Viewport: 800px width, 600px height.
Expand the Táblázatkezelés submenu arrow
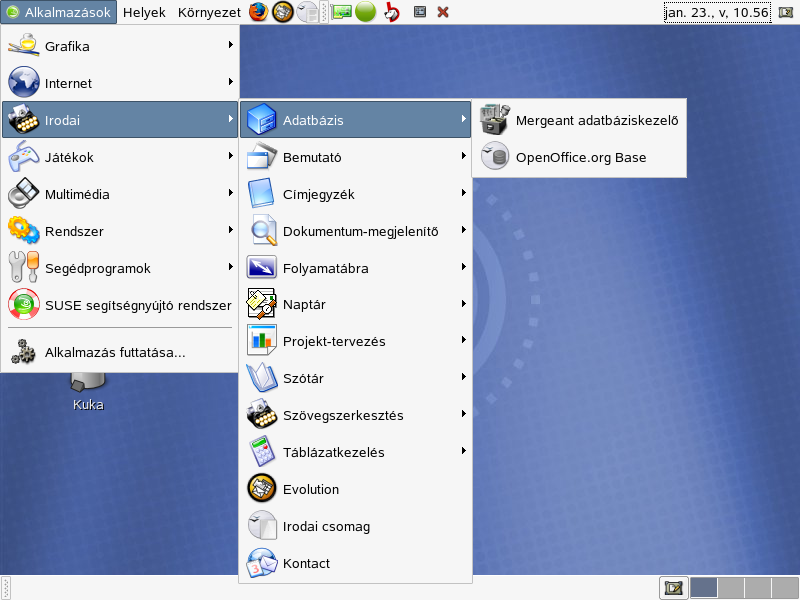pyautogui.click(x=464, y=451)
